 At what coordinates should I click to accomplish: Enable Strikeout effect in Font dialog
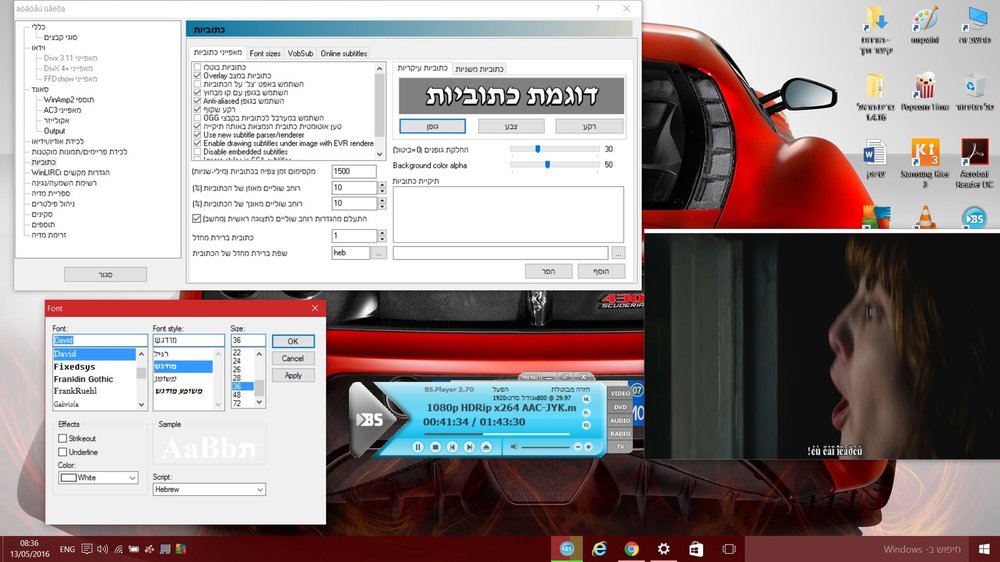pyautogui.click(x=62, y=438)
